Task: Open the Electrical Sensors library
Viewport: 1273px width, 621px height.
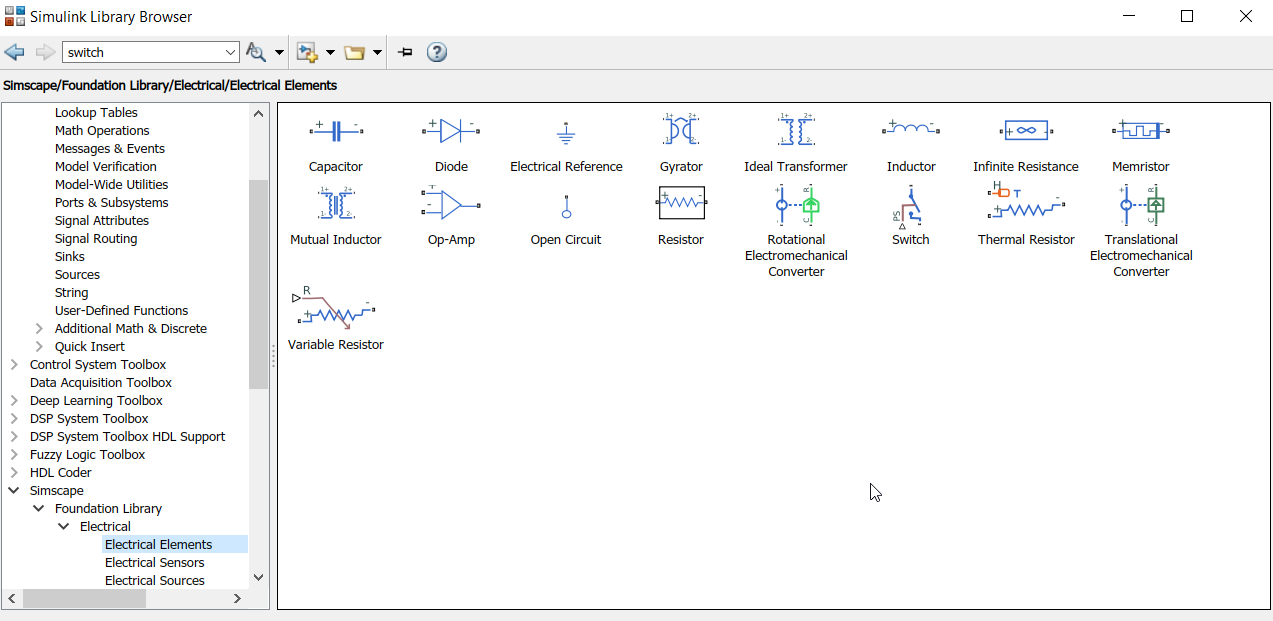Action: coord(155,562)
